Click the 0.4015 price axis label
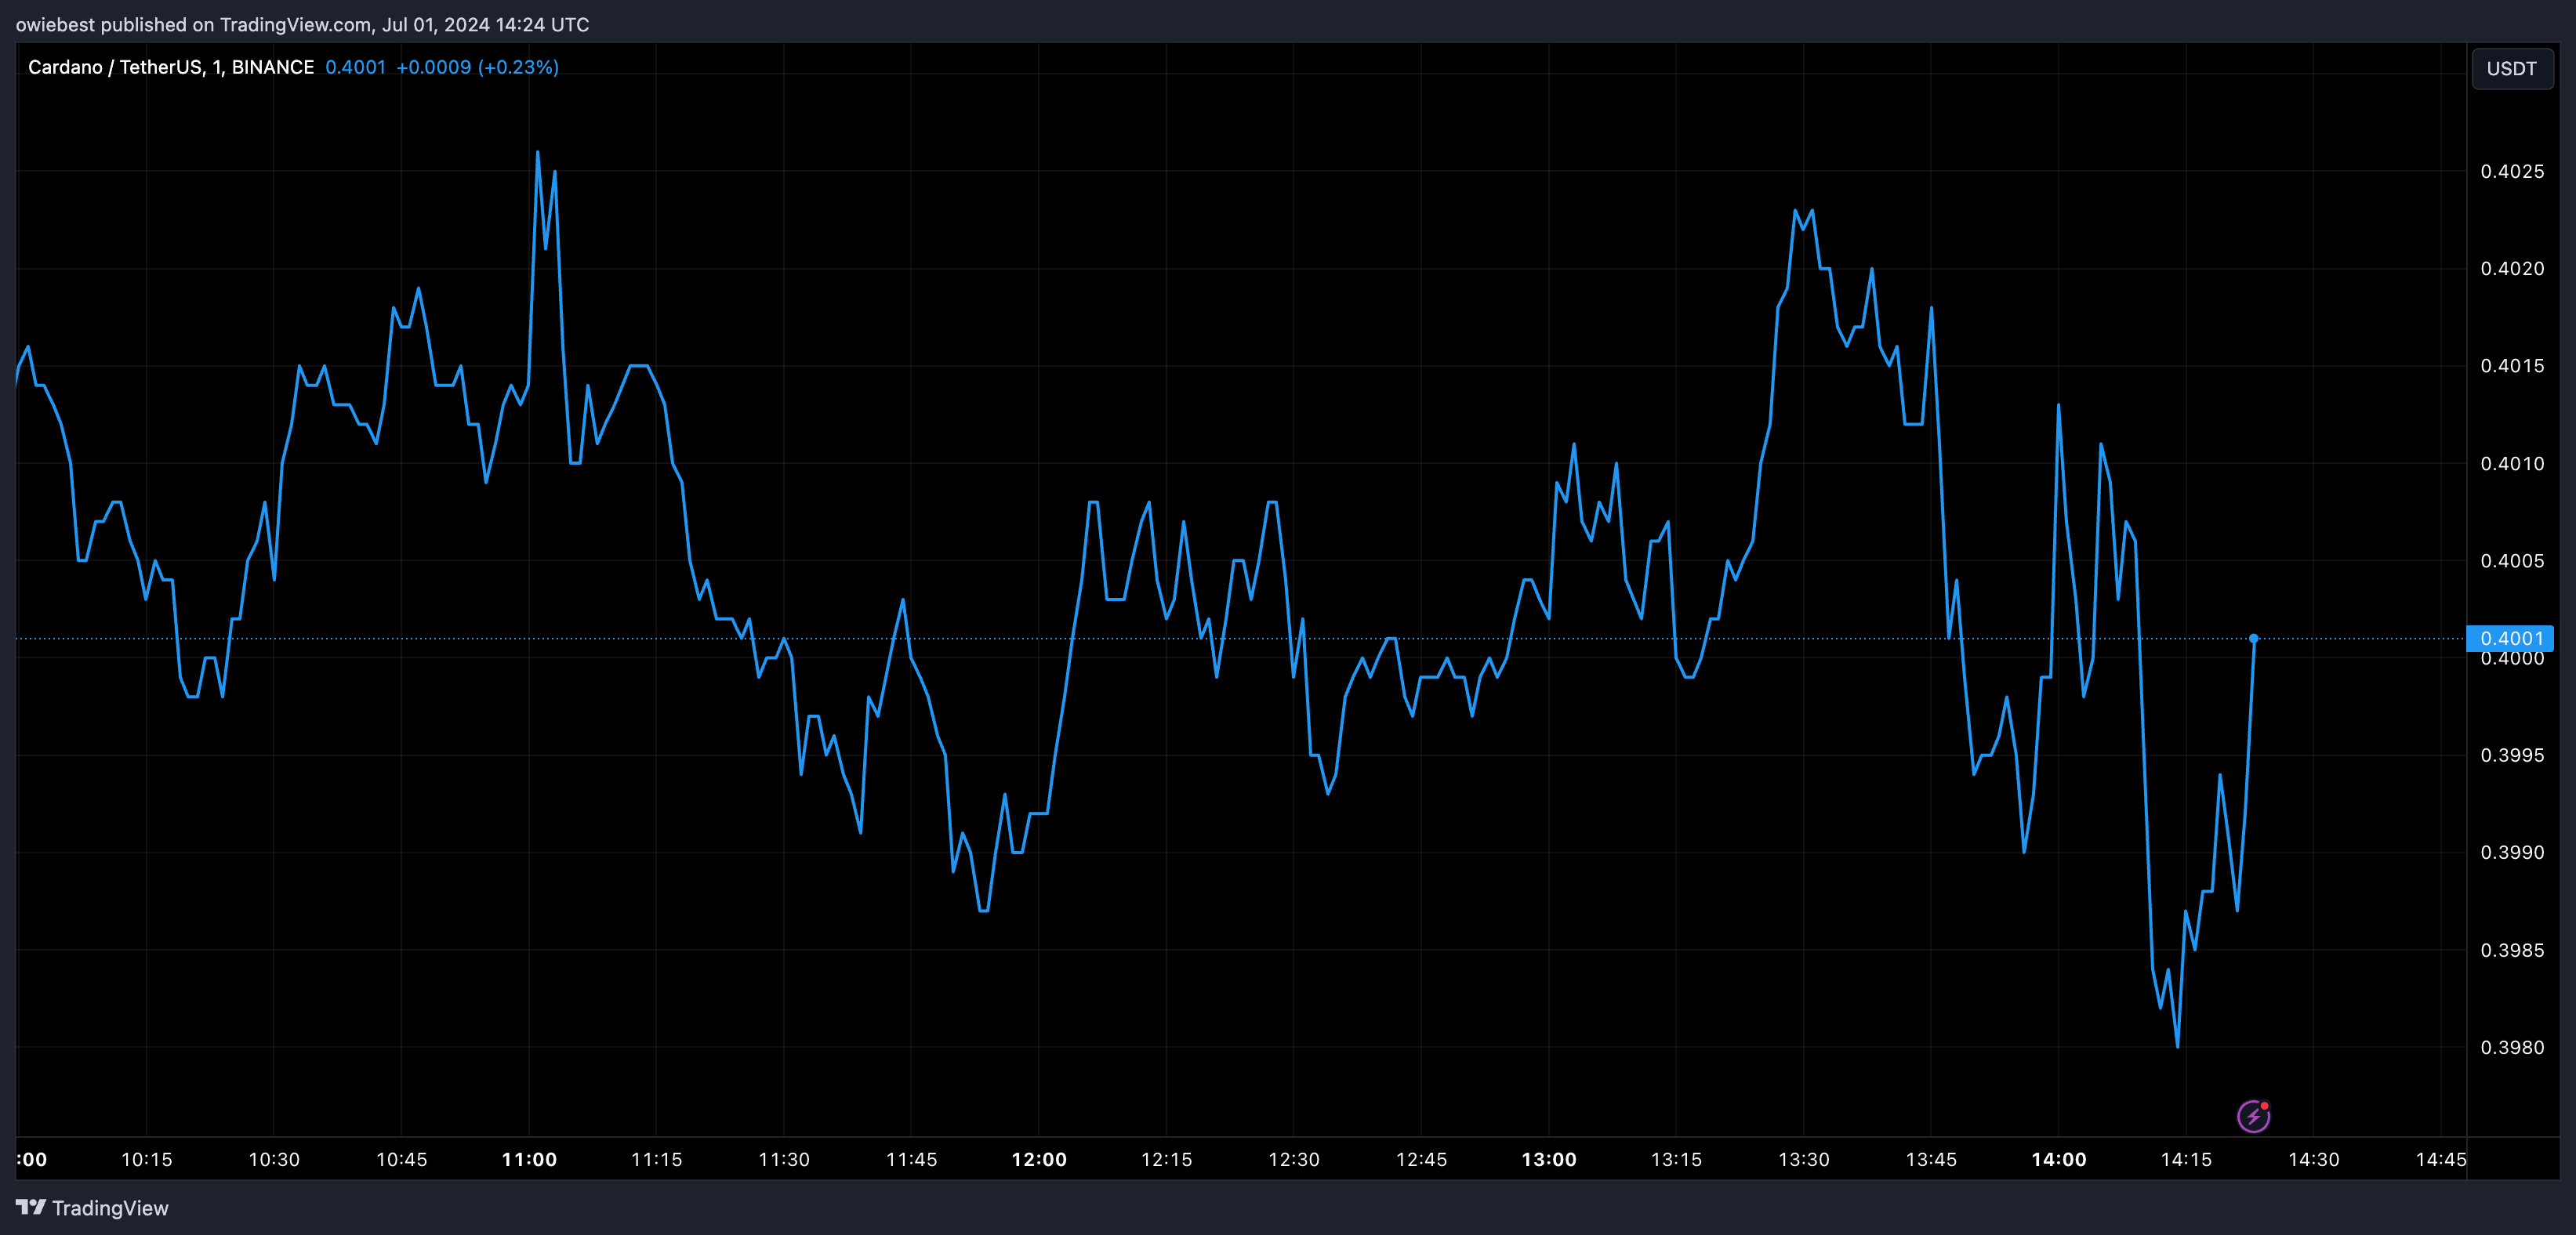The image size is (2576, 1235). [x=2512, y=366]
